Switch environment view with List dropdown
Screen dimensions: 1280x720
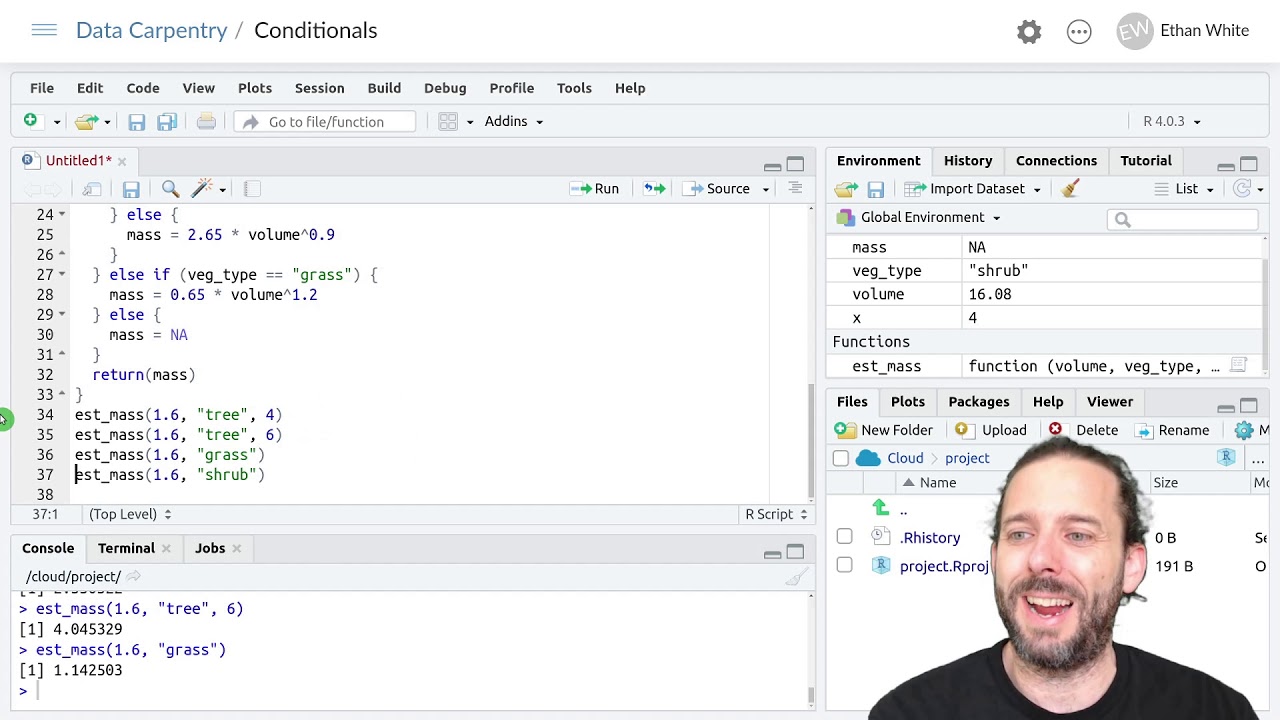[x=1184, y=189]
